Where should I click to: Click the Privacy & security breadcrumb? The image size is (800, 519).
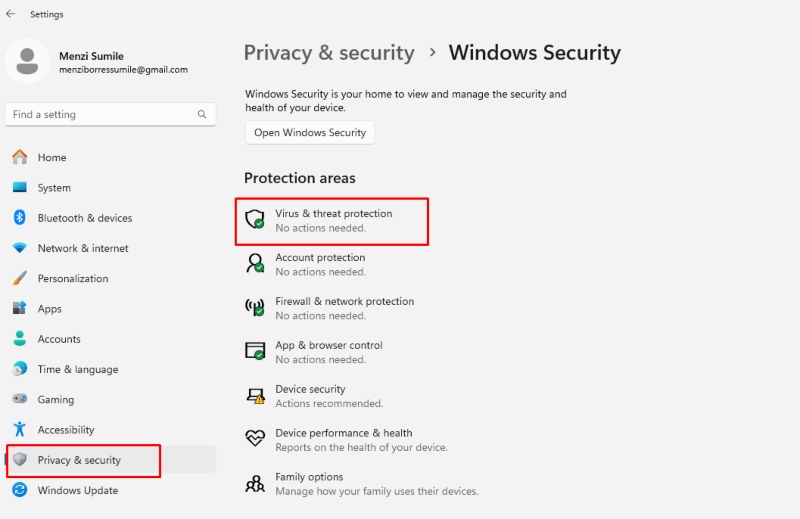[329, 53]
